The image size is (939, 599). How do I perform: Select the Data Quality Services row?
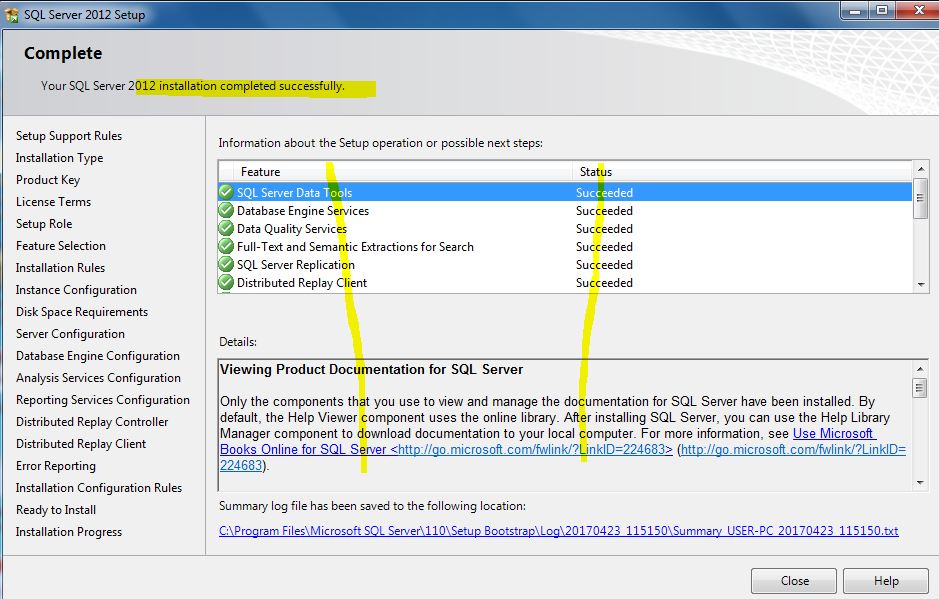click(x=565, y=228)
